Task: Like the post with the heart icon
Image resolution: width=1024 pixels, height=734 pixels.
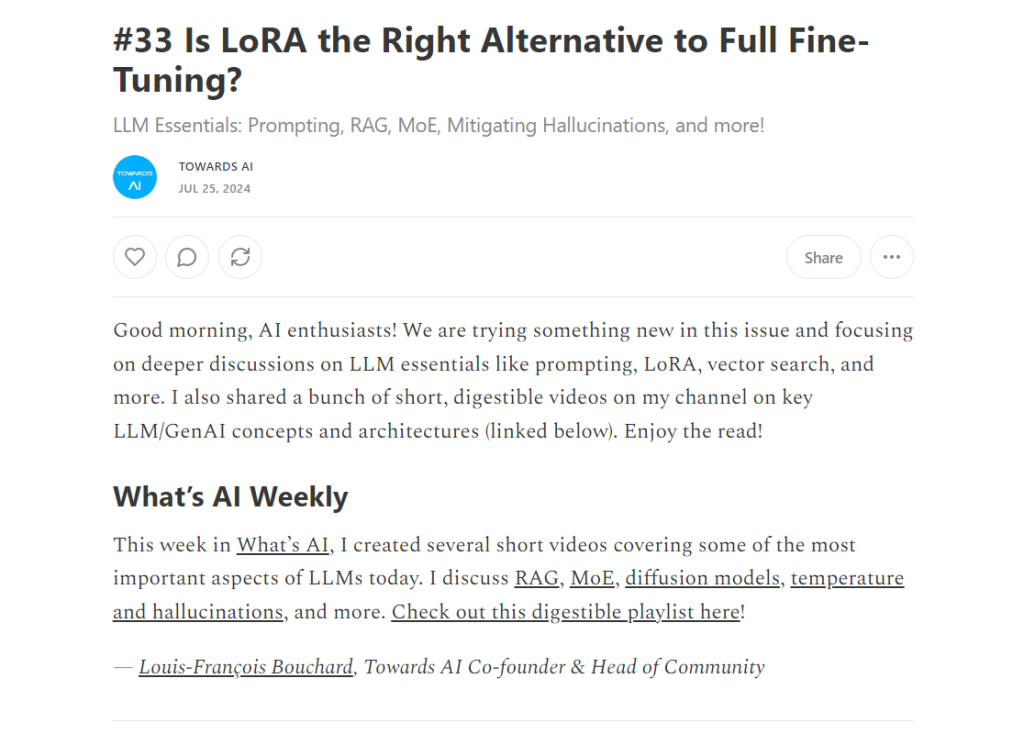Action: (135, 257)
